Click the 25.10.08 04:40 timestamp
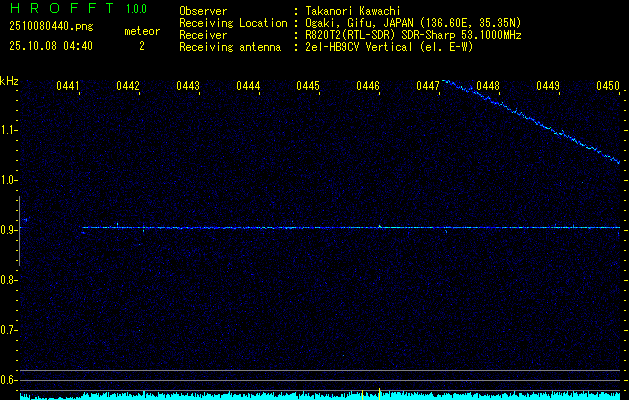Screen dimensions: 629x400 [x=51, y=46]
